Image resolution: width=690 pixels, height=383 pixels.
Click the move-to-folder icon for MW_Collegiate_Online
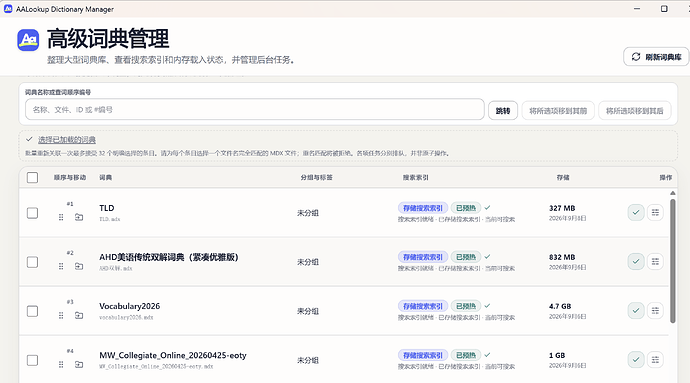tap(79, 365)
